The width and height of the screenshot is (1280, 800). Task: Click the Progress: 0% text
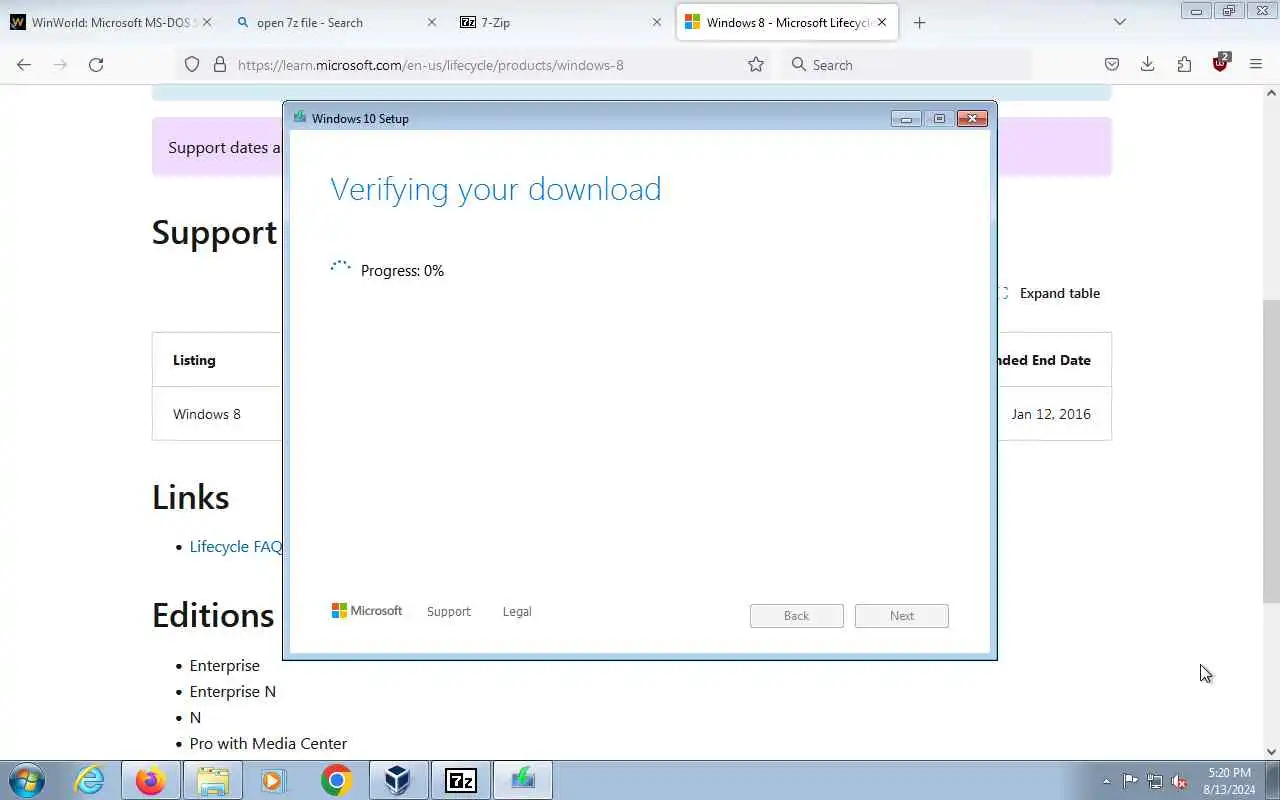[x=402, y=271]
